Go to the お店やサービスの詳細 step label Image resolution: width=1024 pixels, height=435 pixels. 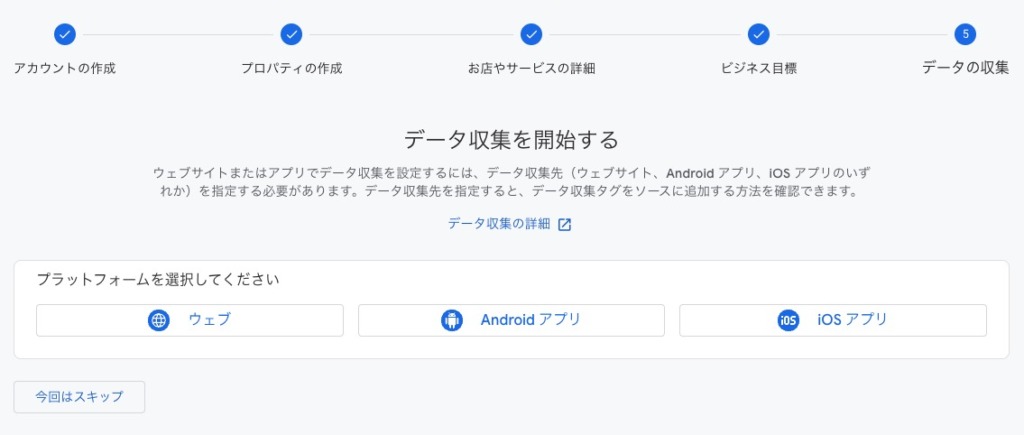tap(532, 69)
